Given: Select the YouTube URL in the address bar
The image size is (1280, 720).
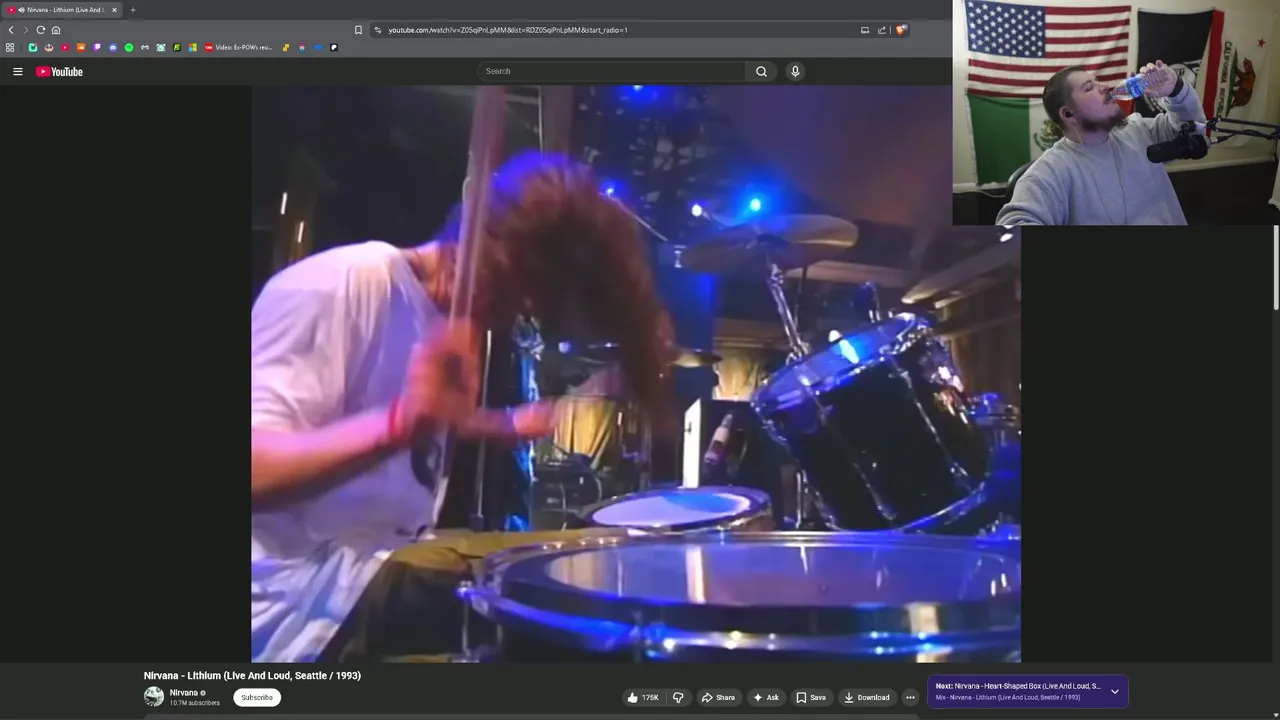Looking at the screenshot, I should click(x=508, y=30).
